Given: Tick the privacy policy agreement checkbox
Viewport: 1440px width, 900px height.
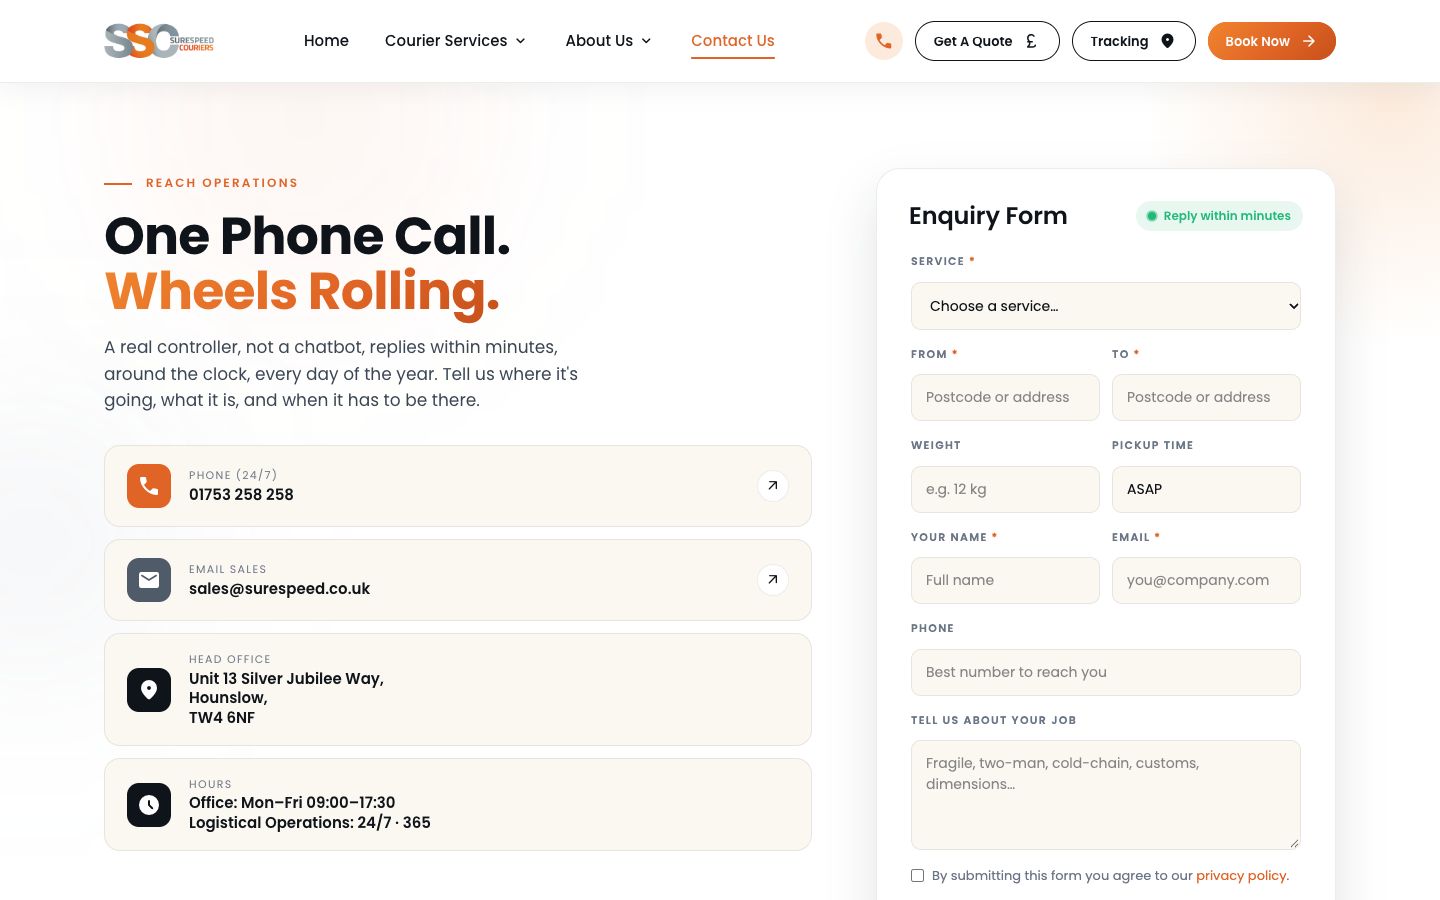Looking at the screenshot, I should 917,876.
